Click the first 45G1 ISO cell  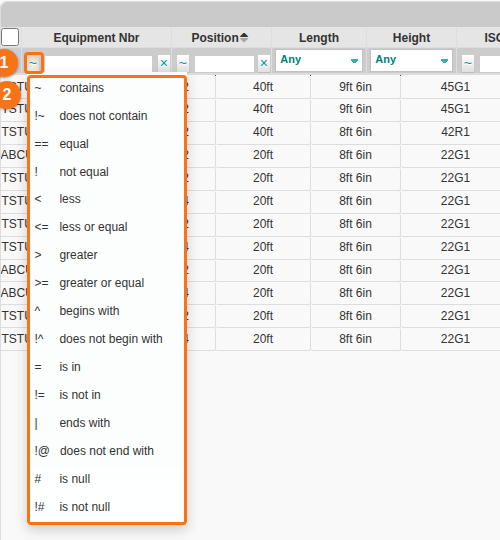(455, 87)
